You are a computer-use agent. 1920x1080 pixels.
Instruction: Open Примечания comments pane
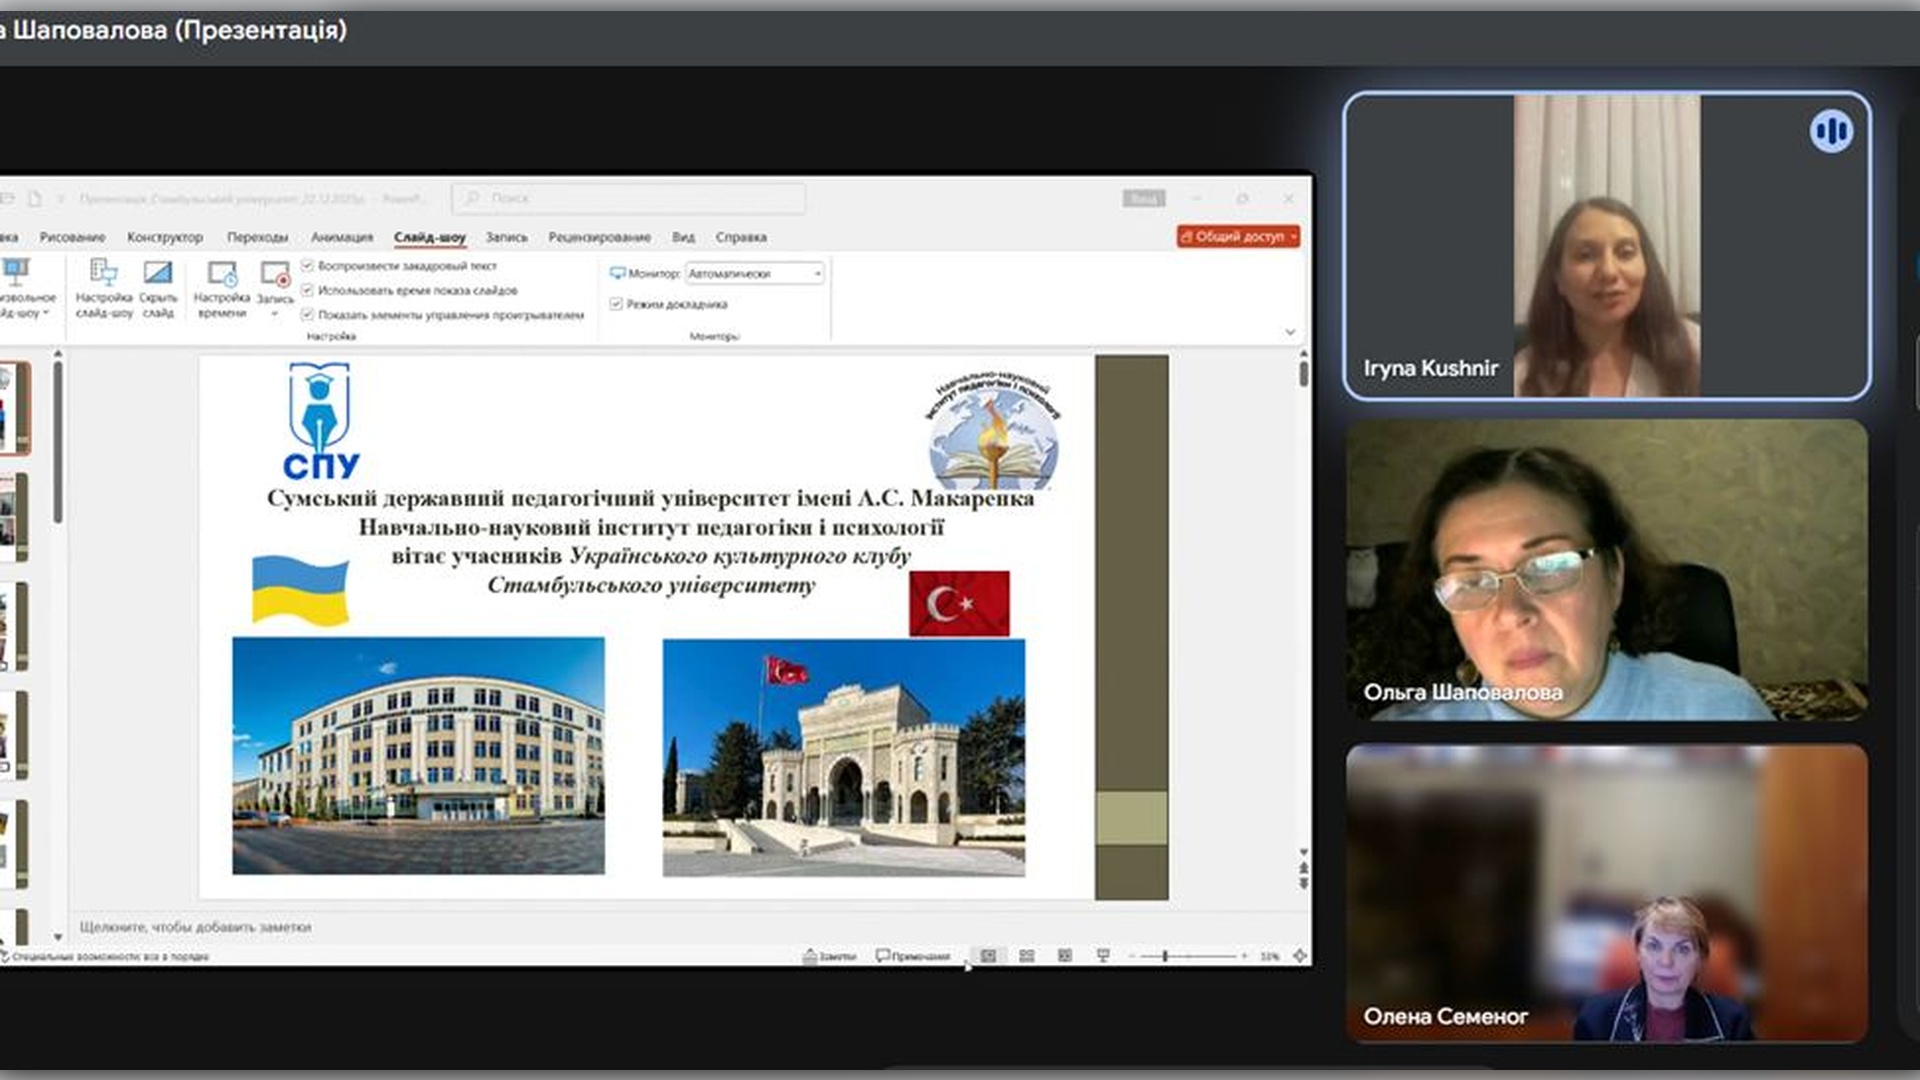point(913,956)
